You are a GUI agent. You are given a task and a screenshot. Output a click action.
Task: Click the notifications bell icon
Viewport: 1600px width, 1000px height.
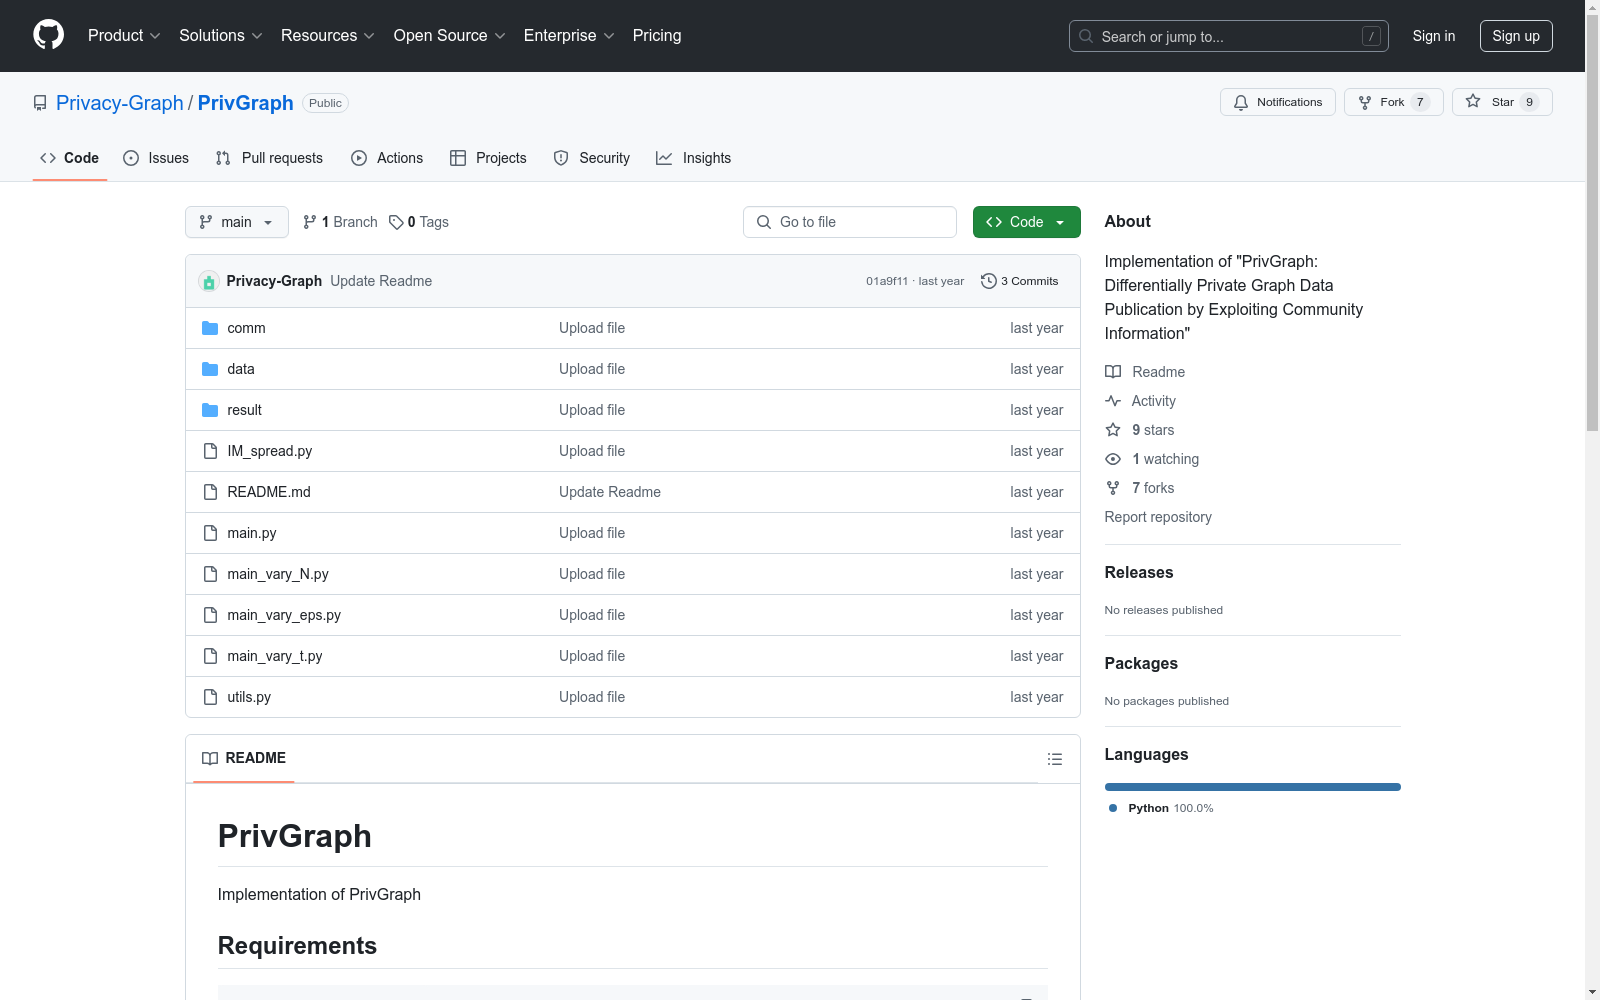(1241, 102)
